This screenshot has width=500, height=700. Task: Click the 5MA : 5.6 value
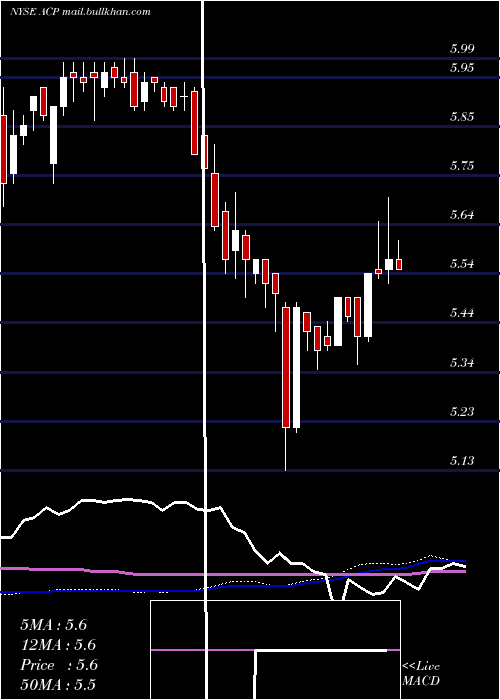point(54,625)
